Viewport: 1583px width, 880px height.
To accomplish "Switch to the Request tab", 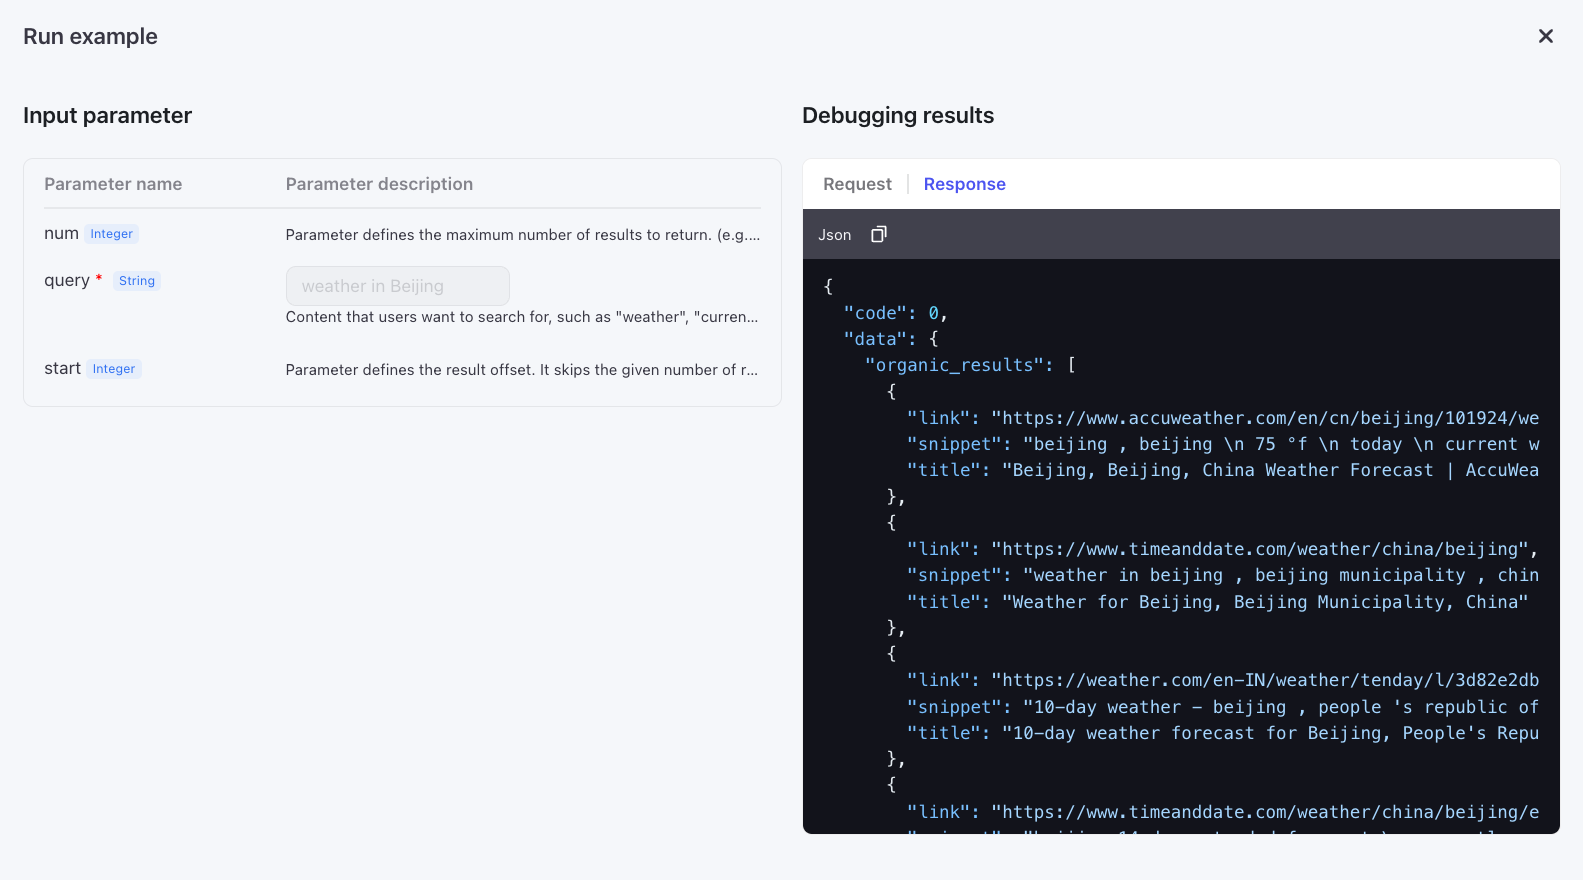I will coord(857,184).
